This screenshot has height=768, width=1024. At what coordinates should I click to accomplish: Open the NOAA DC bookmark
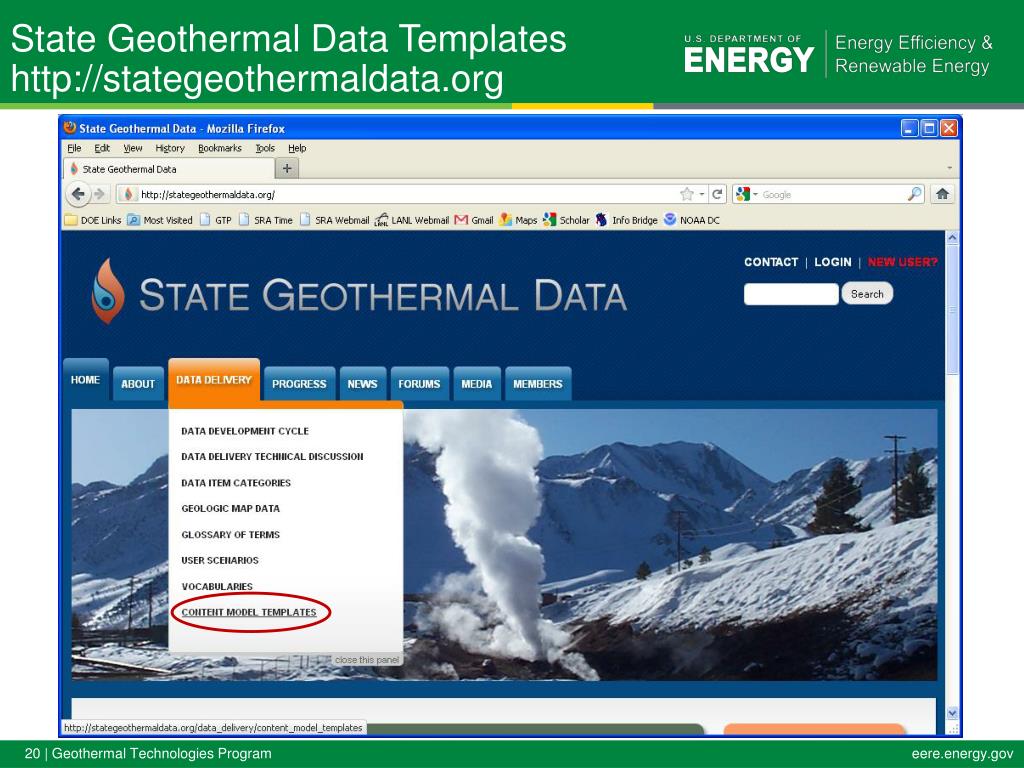pos(692,220)
